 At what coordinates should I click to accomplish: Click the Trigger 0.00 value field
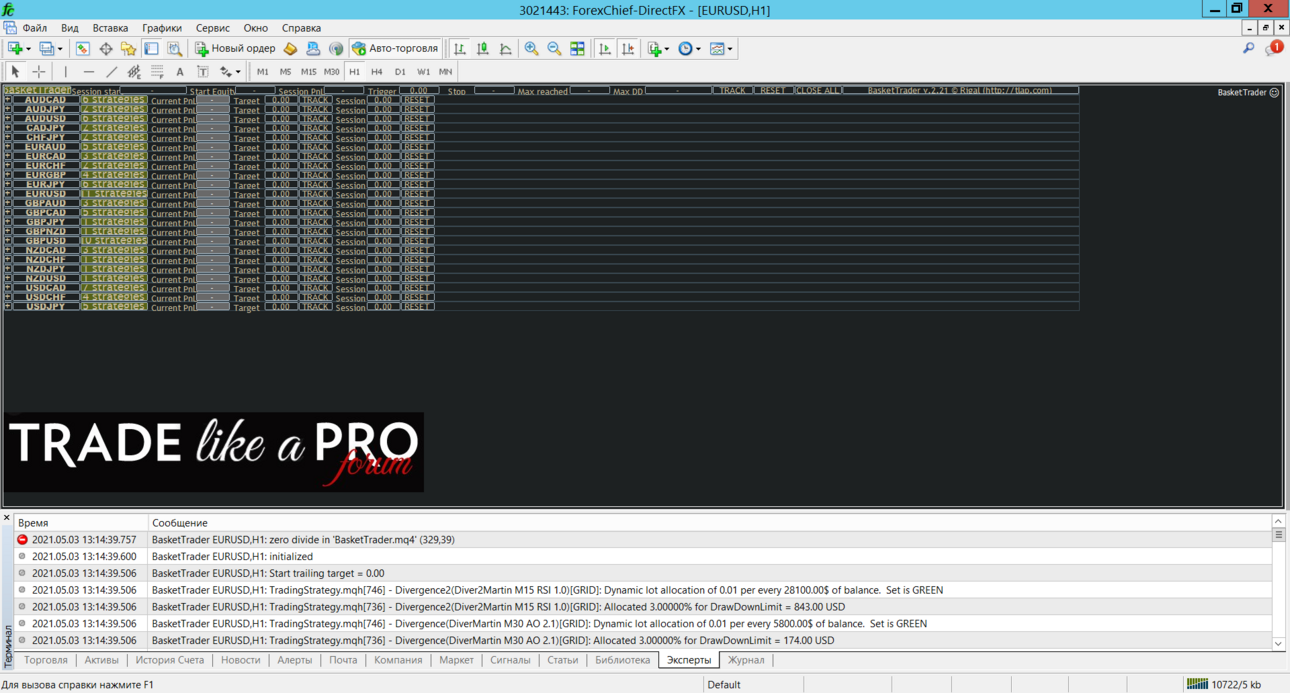[418, 90]
